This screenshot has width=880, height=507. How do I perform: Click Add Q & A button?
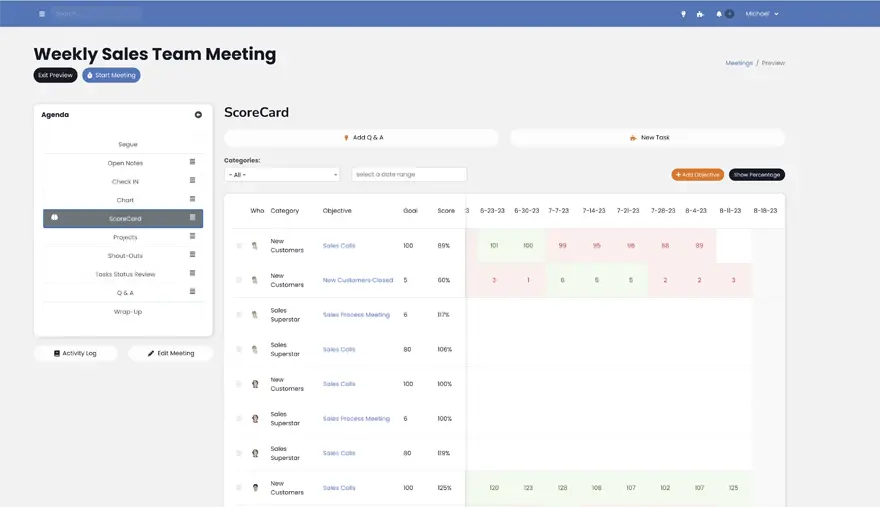pos(361,138)
